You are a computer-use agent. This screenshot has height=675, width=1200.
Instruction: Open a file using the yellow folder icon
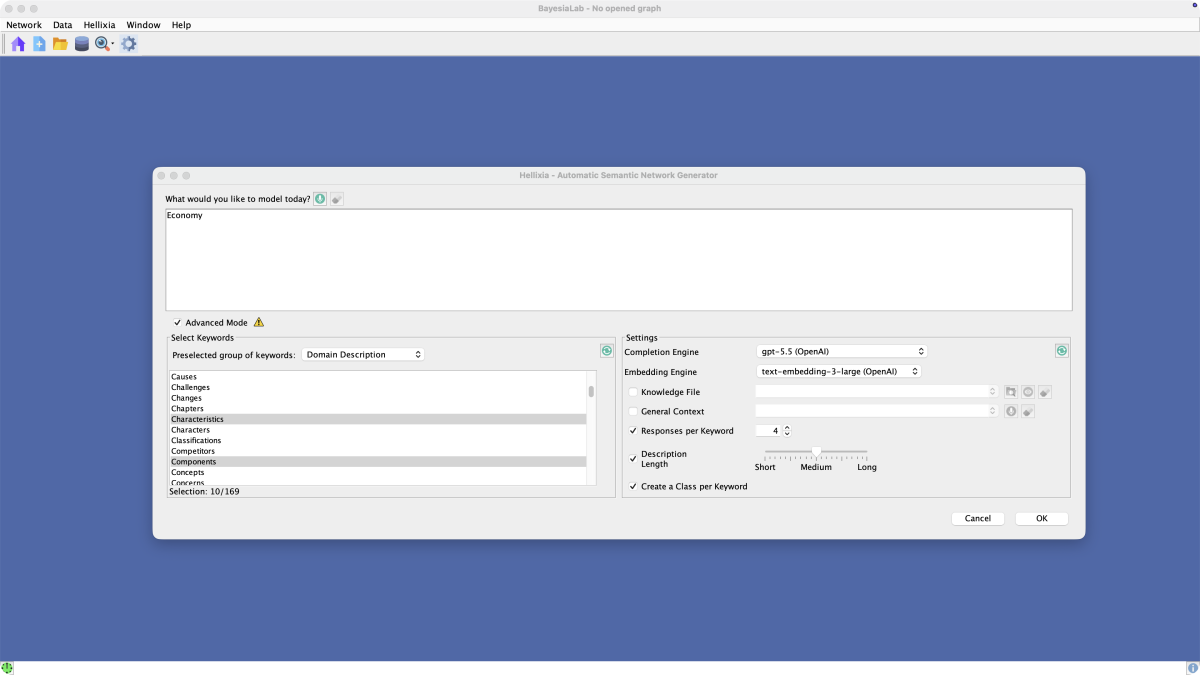(x=60, y=44)
